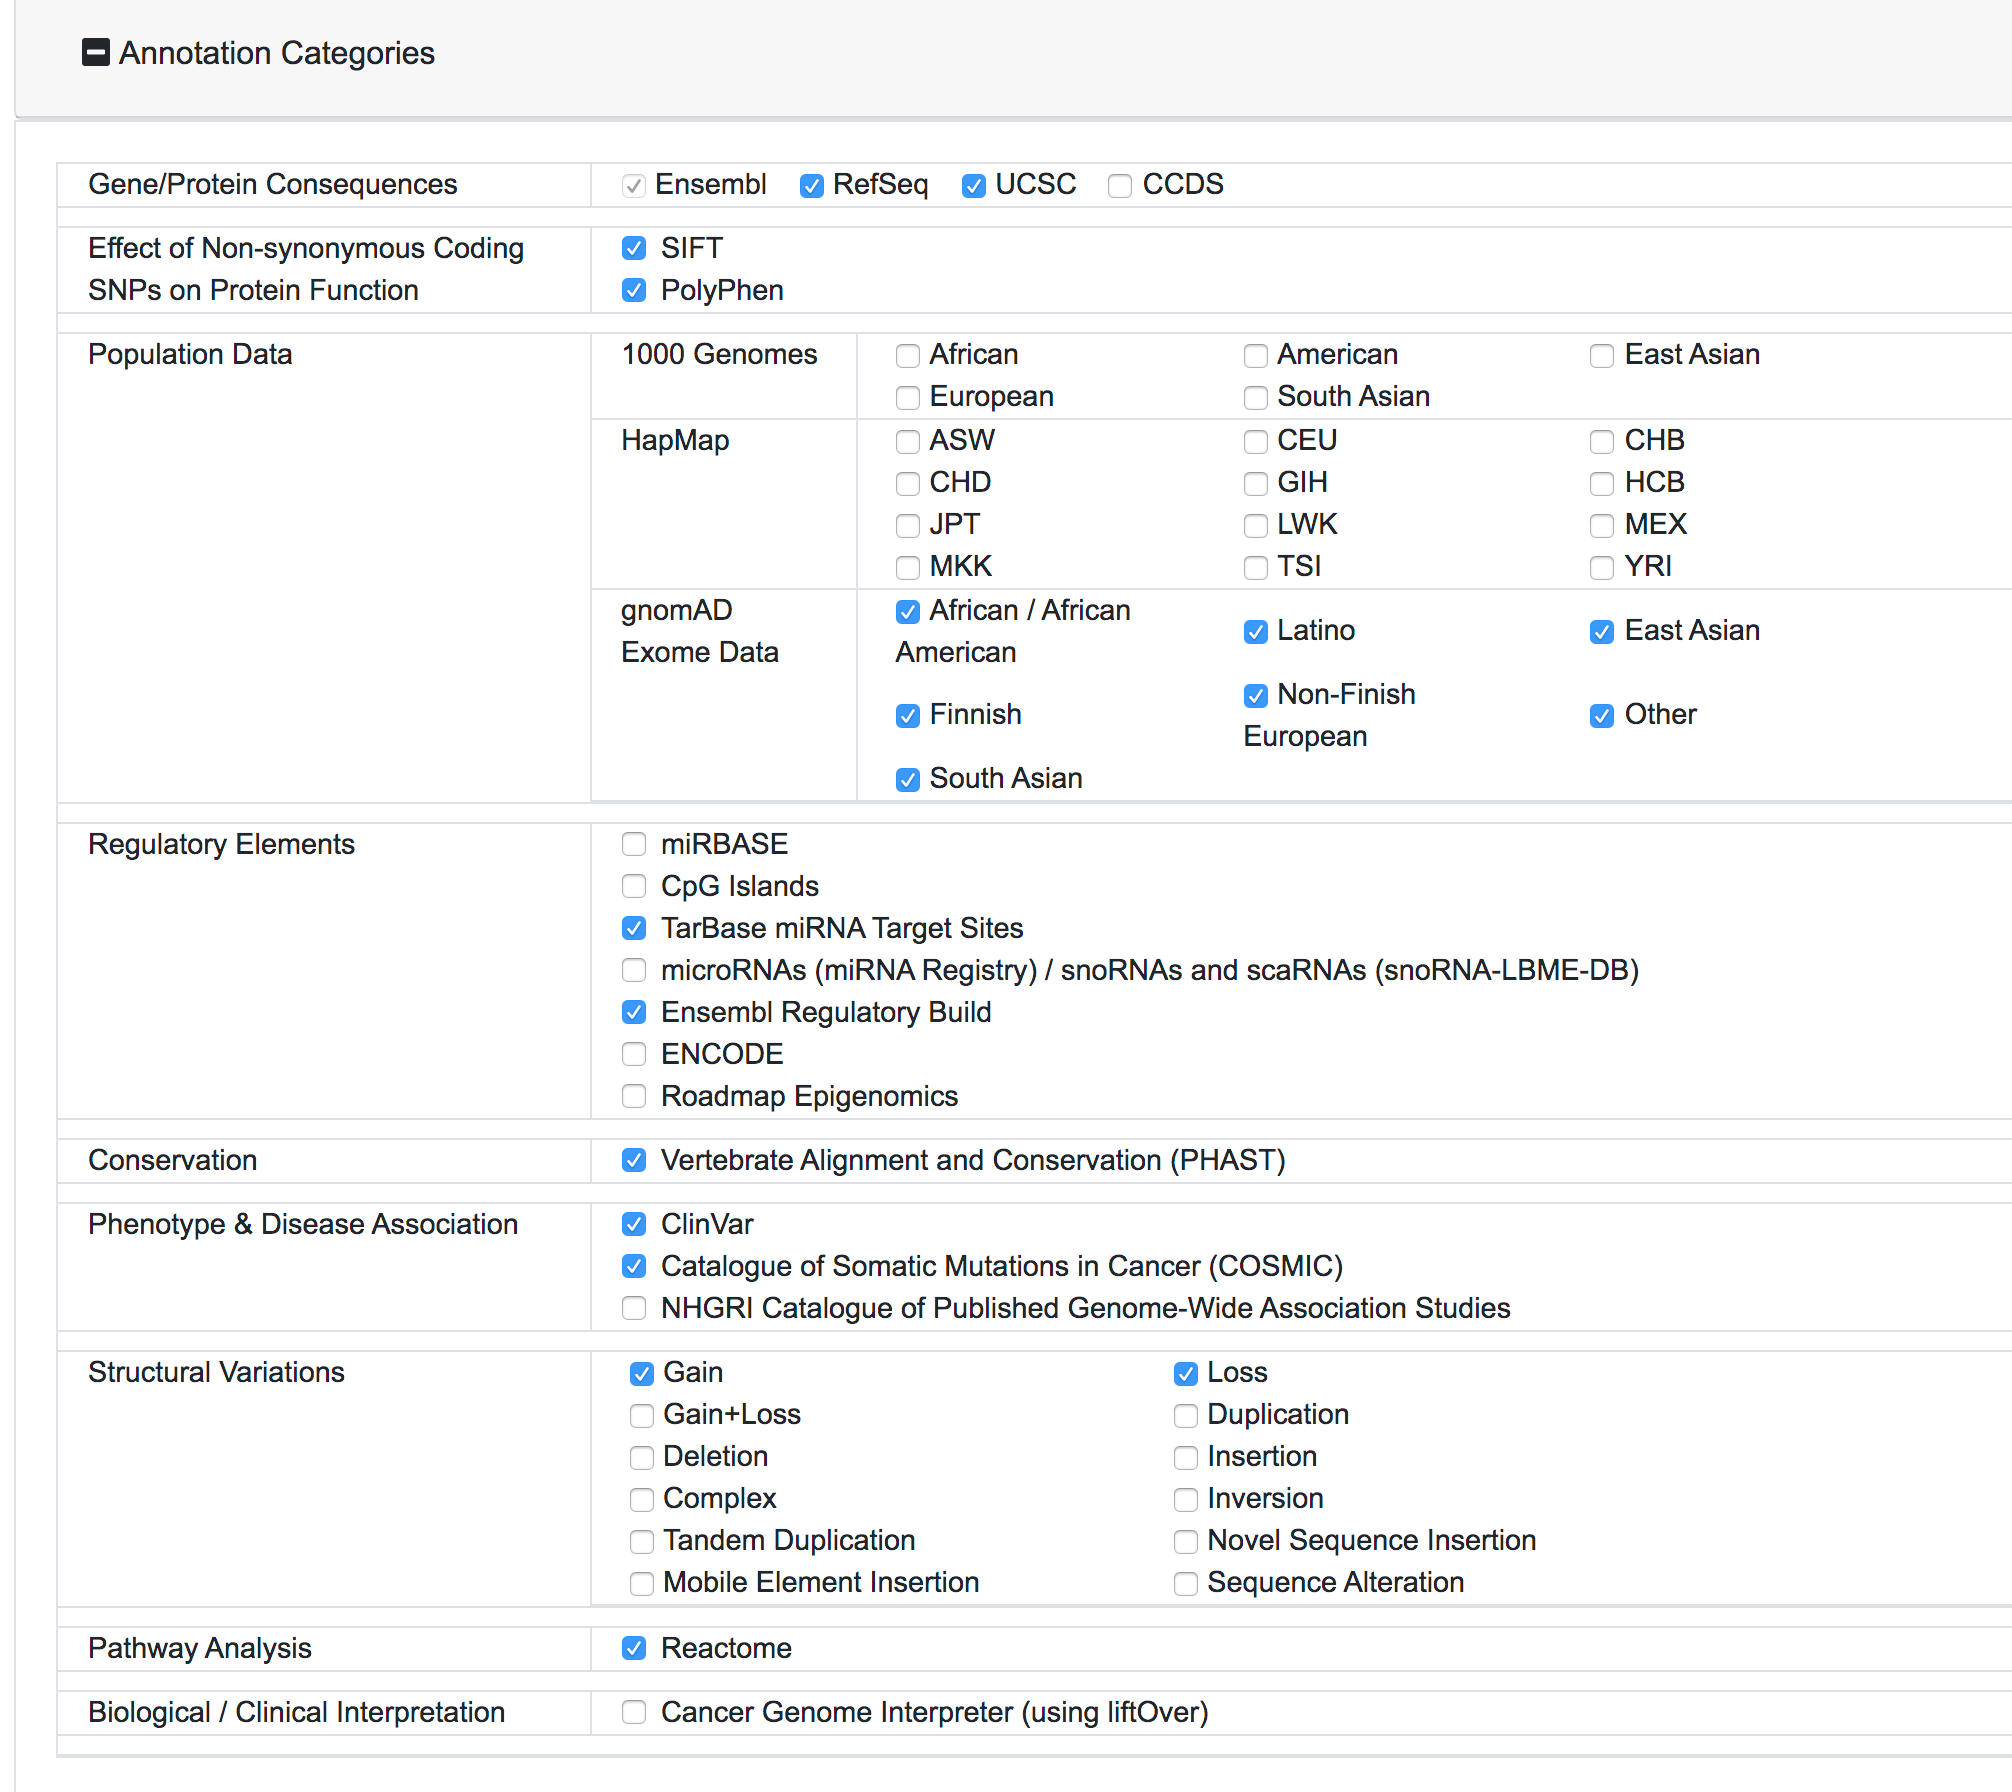Disable gnomAD Other checkbox
This screenshot has height=1792, width=2012.
(1602, 716)
